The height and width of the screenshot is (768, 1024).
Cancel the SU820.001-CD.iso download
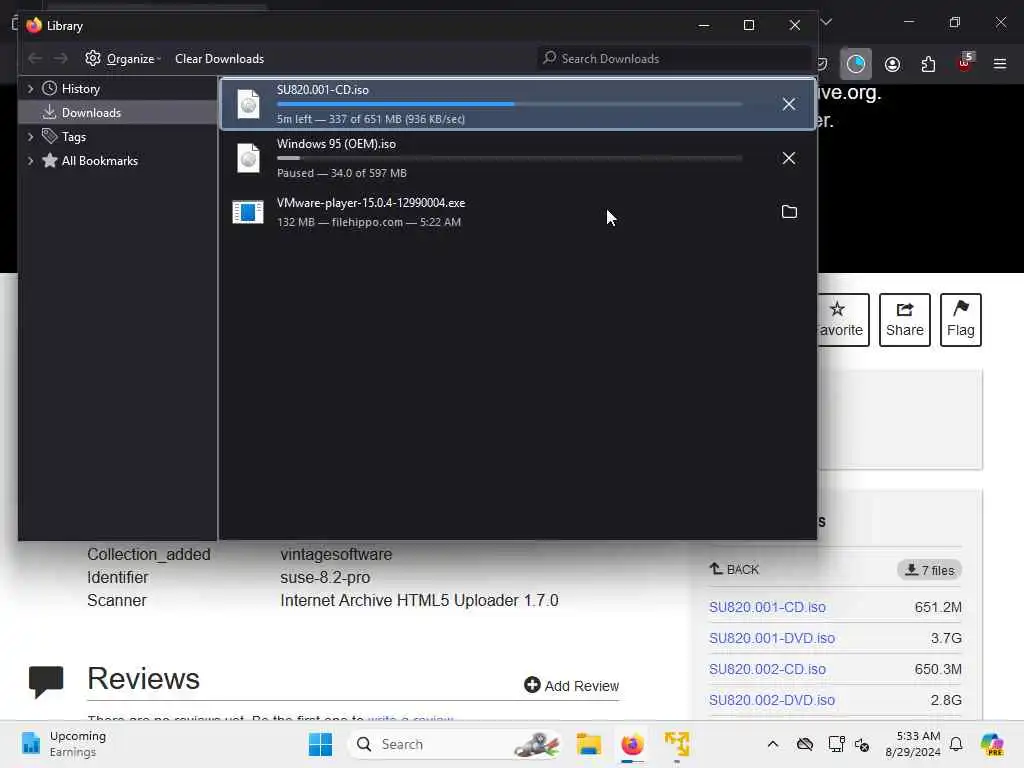(x=788, y=104)
